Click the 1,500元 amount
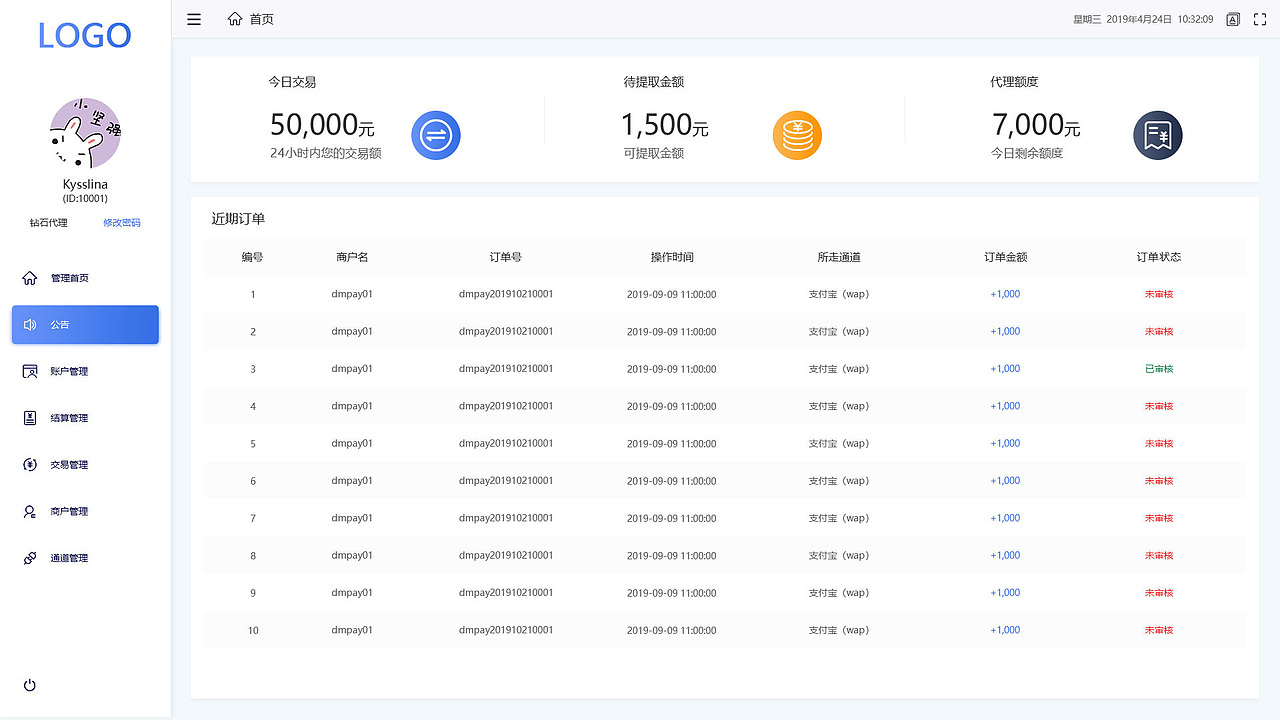1280x720 pixels. 664,125
